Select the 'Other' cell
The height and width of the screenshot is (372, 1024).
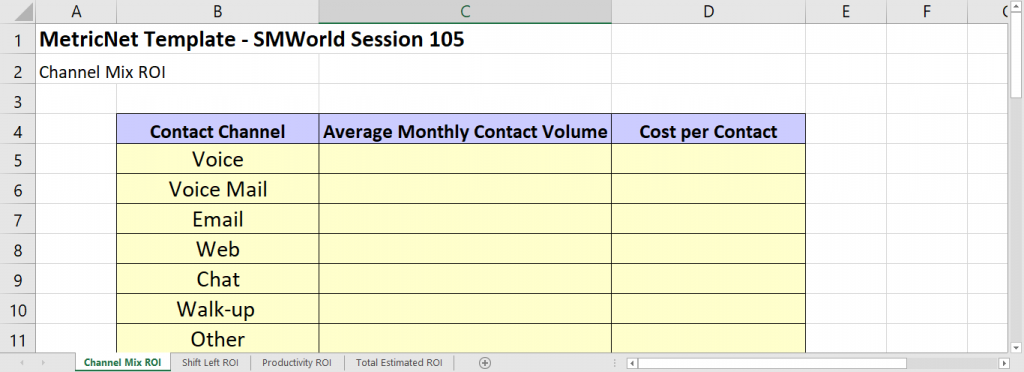pos(217,338)
